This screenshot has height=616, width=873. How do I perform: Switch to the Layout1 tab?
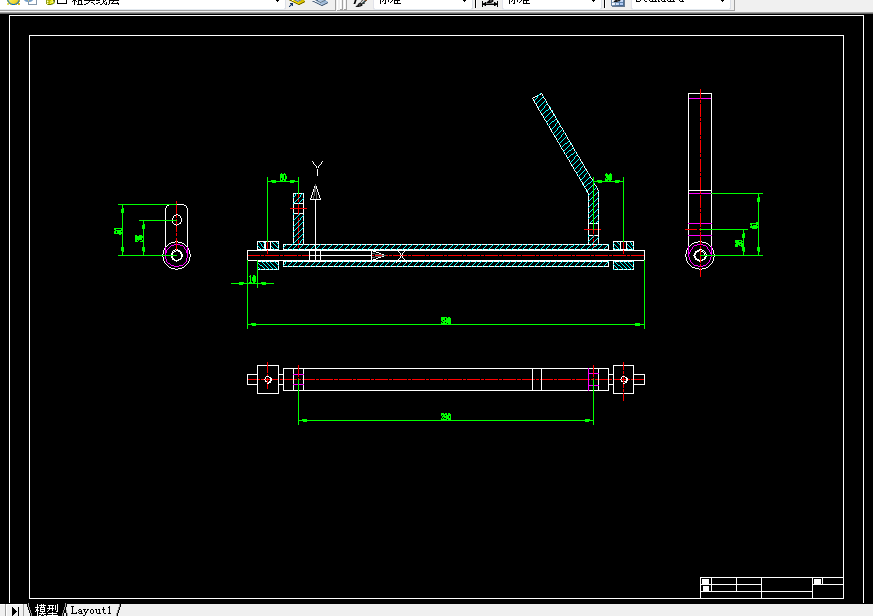click(x=91, y=610)
